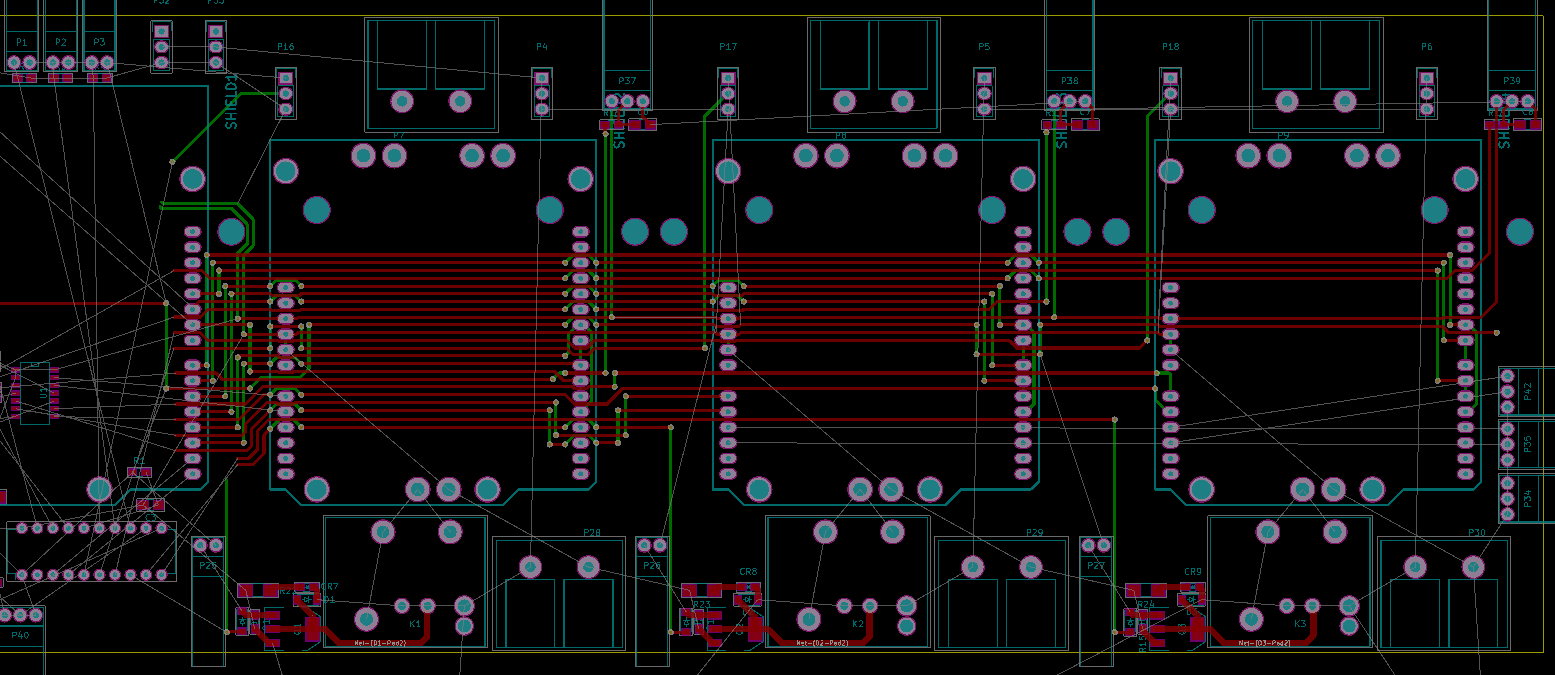Image resolution: width=1555 pixels, height=675 pixels.
Task: Select the P9 footprint reference
Action: point(1283,135)
